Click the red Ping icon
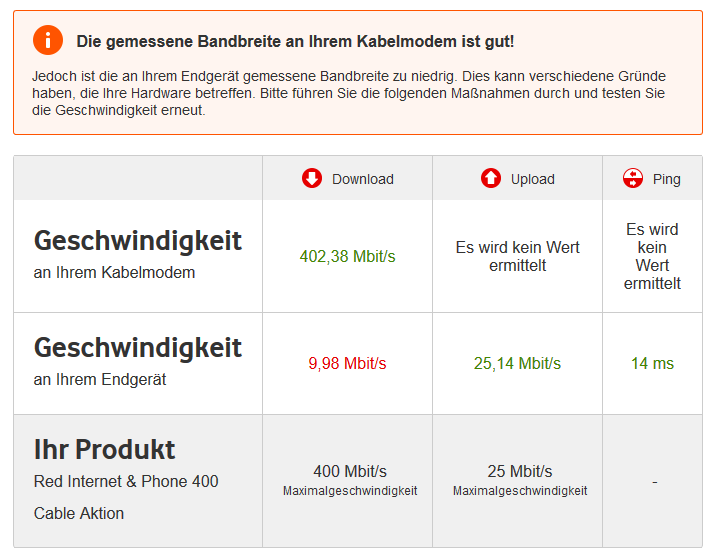 click(632, 178)
